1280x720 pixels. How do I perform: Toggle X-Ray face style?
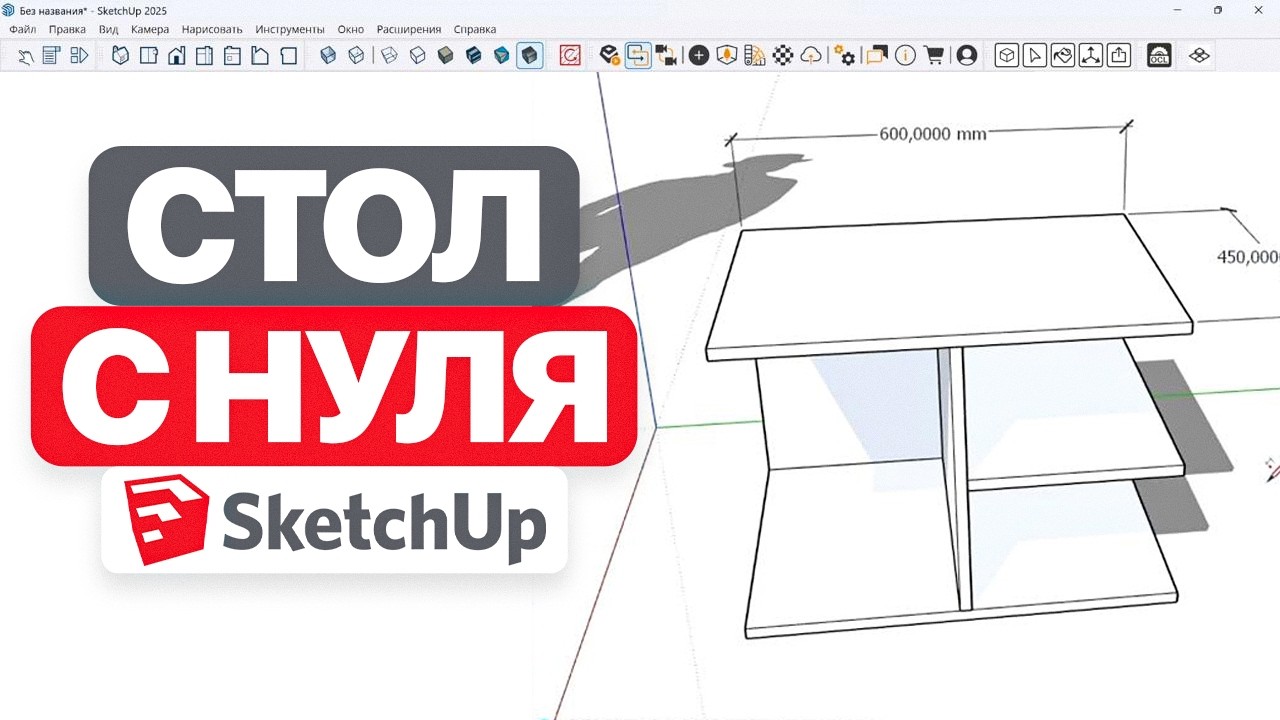pos(328,56)
